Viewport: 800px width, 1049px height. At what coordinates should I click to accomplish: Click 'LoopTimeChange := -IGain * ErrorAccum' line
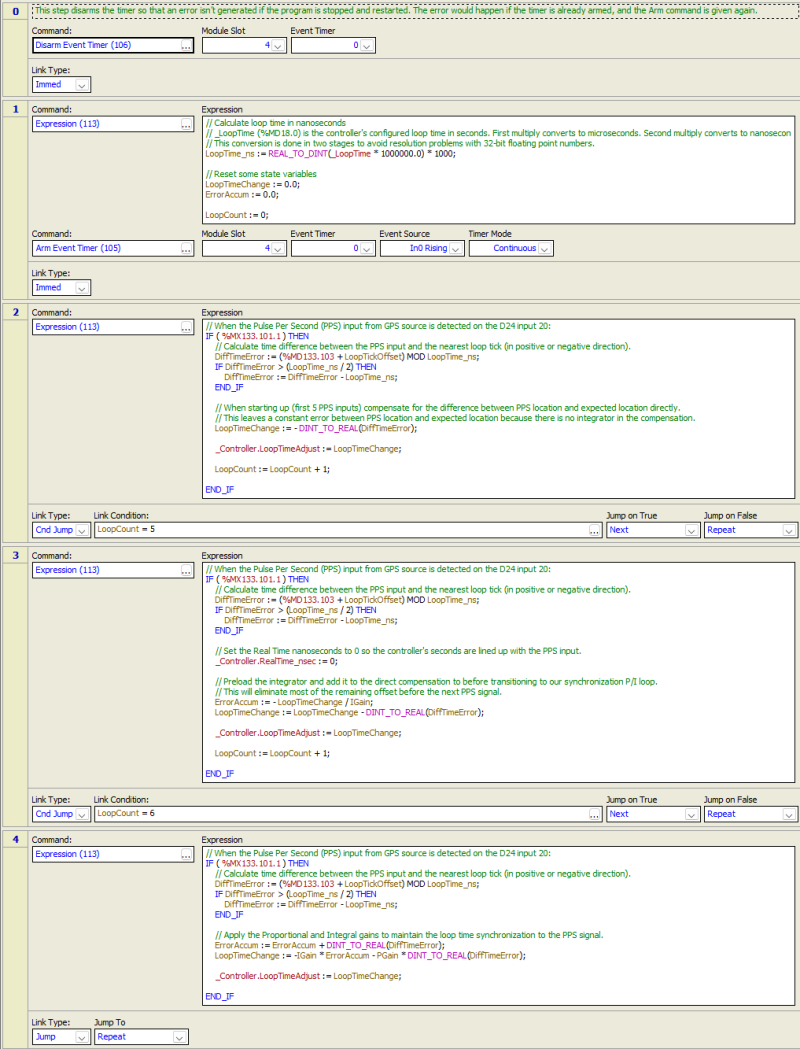371,956
